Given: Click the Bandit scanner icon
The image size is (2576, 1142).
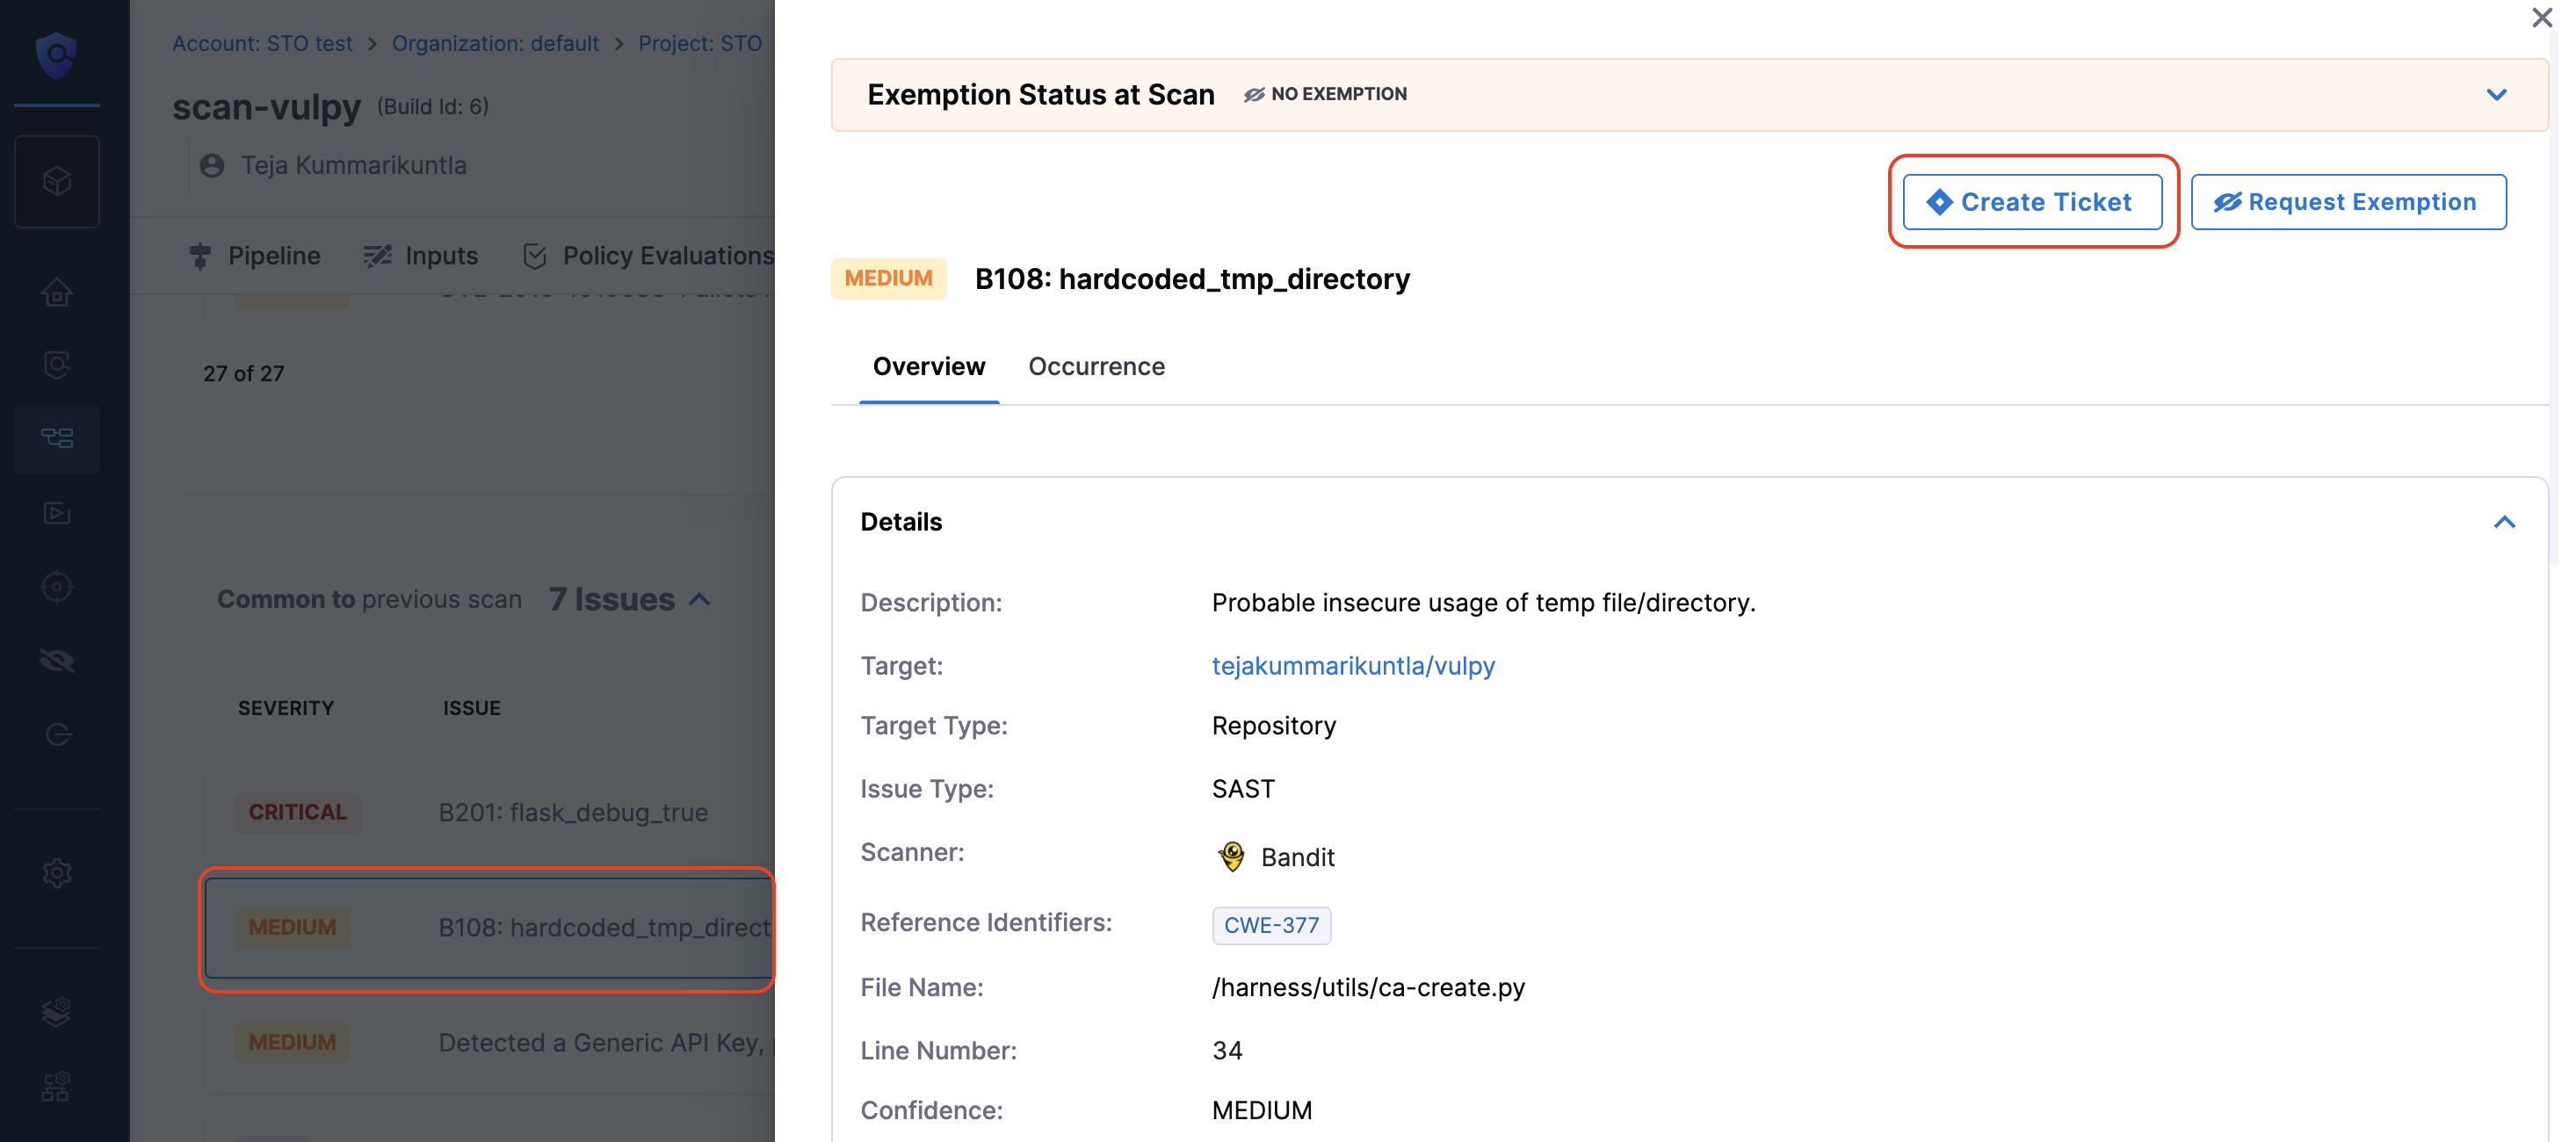Looking at the screenshot, I should tap(1231, 856).
